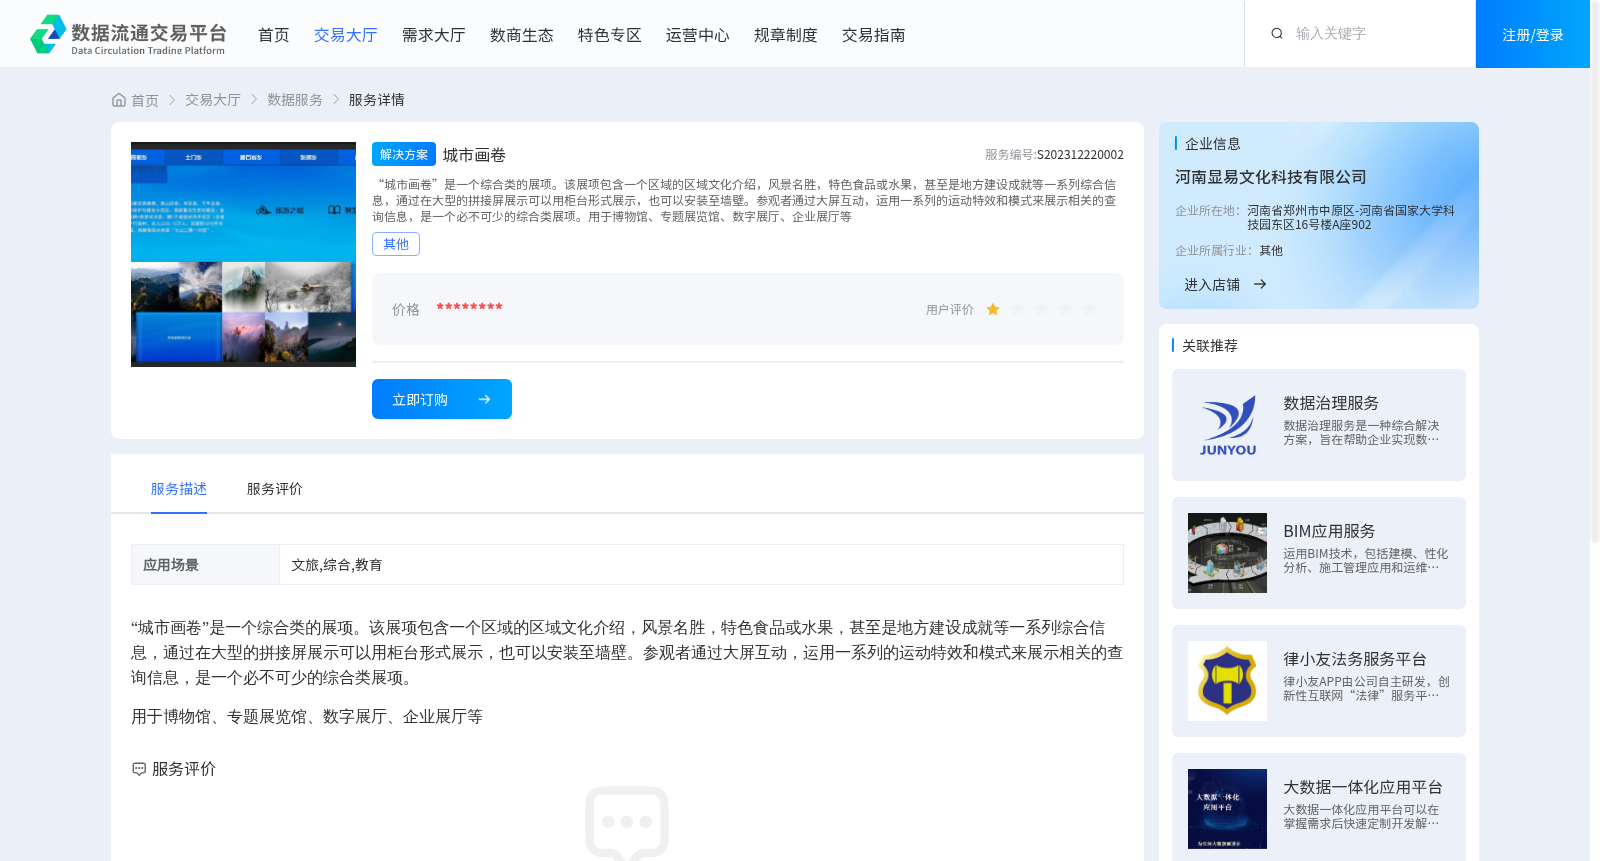Viewport: 1600px width, 861px height.
Task: Open 运营中心 navigation item
Action: 698,35
